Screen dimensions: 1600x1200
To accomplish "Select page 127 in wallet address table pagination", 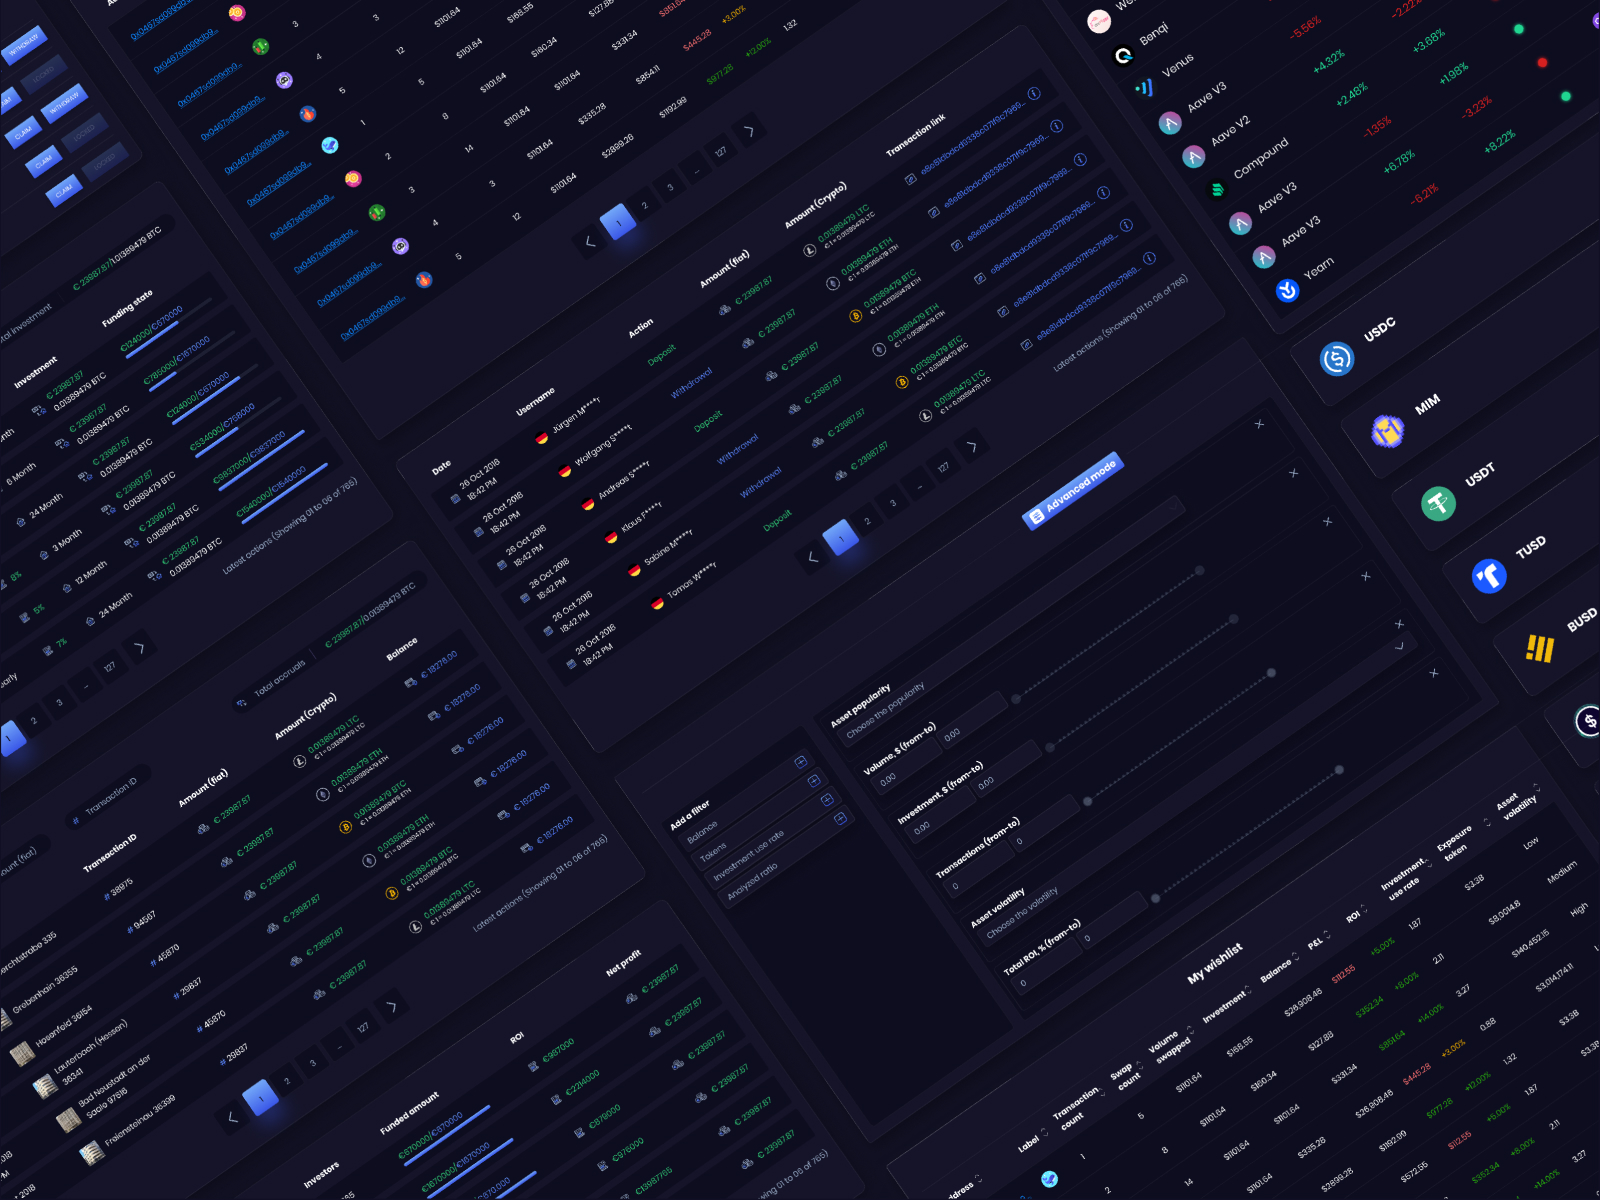I will pos(720,152).
